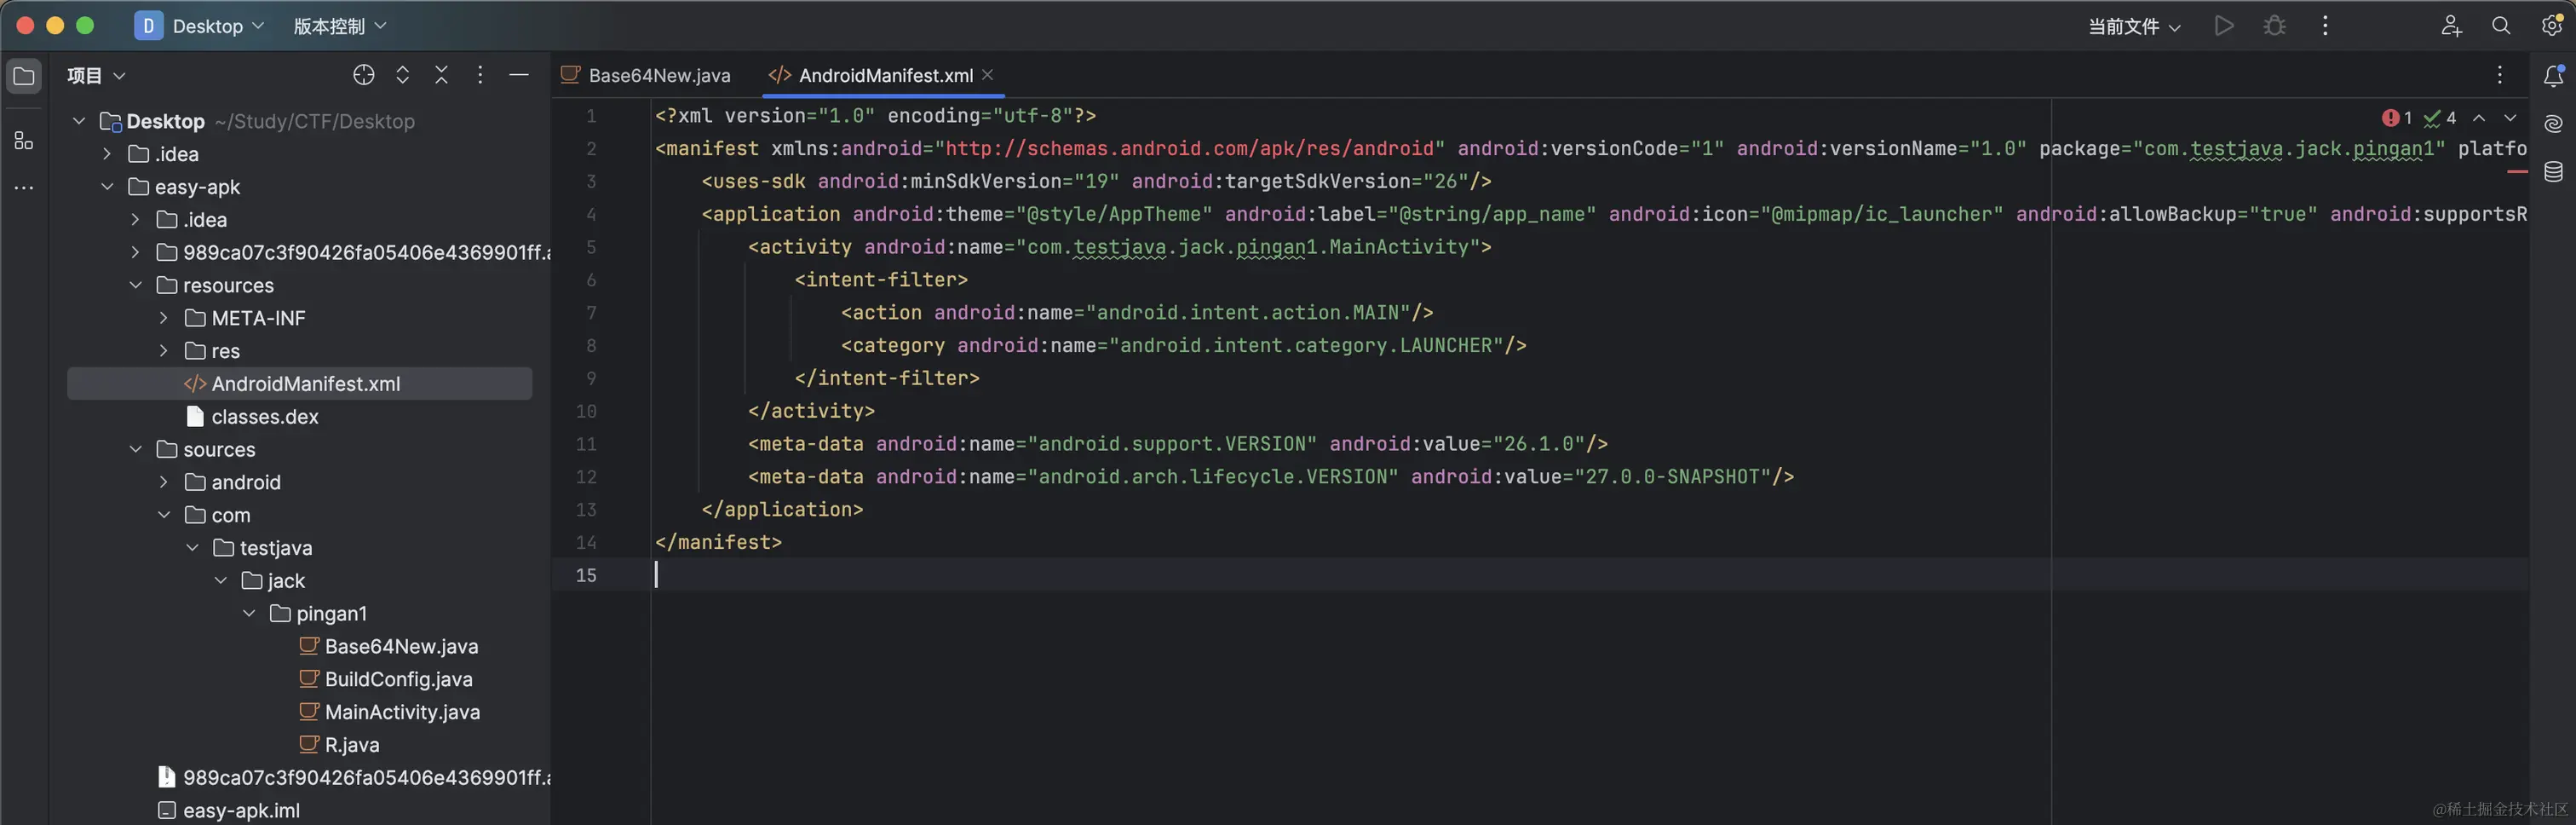The width and height of the screenshot is (2576, 825).
Task: Open the Structure tool window icon
Action: click(24, 141)
